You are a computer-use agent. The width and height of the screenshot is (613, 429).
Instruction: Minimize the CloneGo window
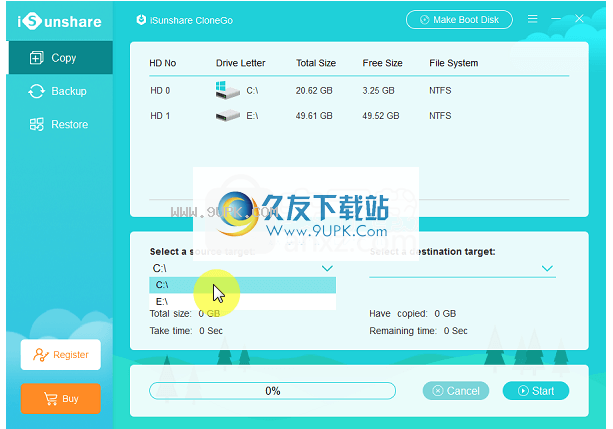tap(556, 18)
